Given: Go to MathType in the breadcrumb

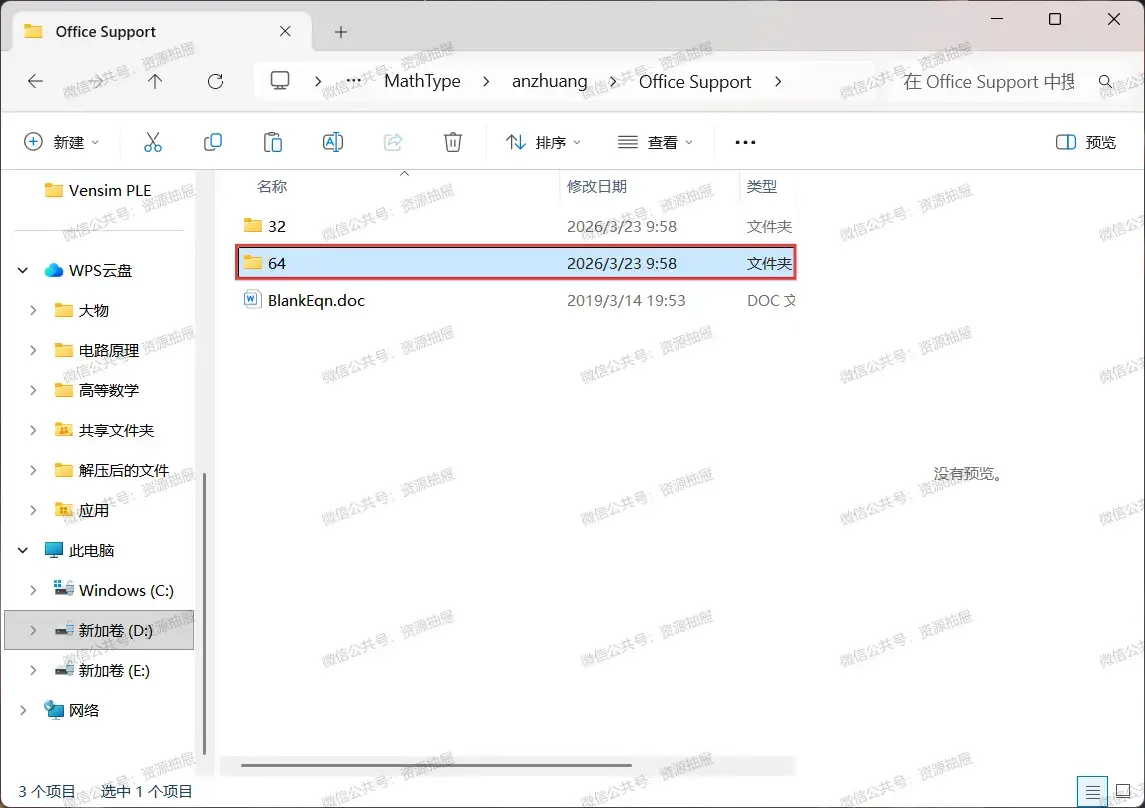Looking at the screenshot, I should [422, 81].
